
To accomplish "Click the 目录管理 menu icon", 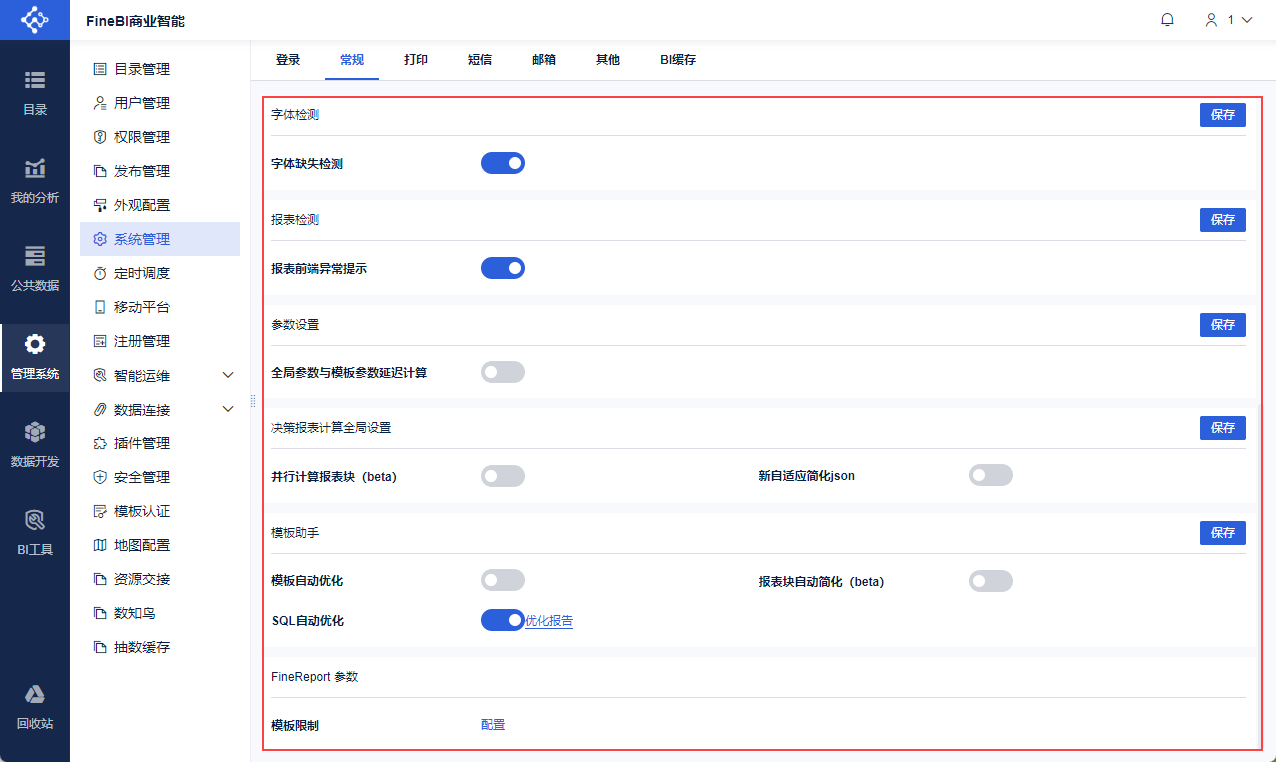I will point(100,69).
